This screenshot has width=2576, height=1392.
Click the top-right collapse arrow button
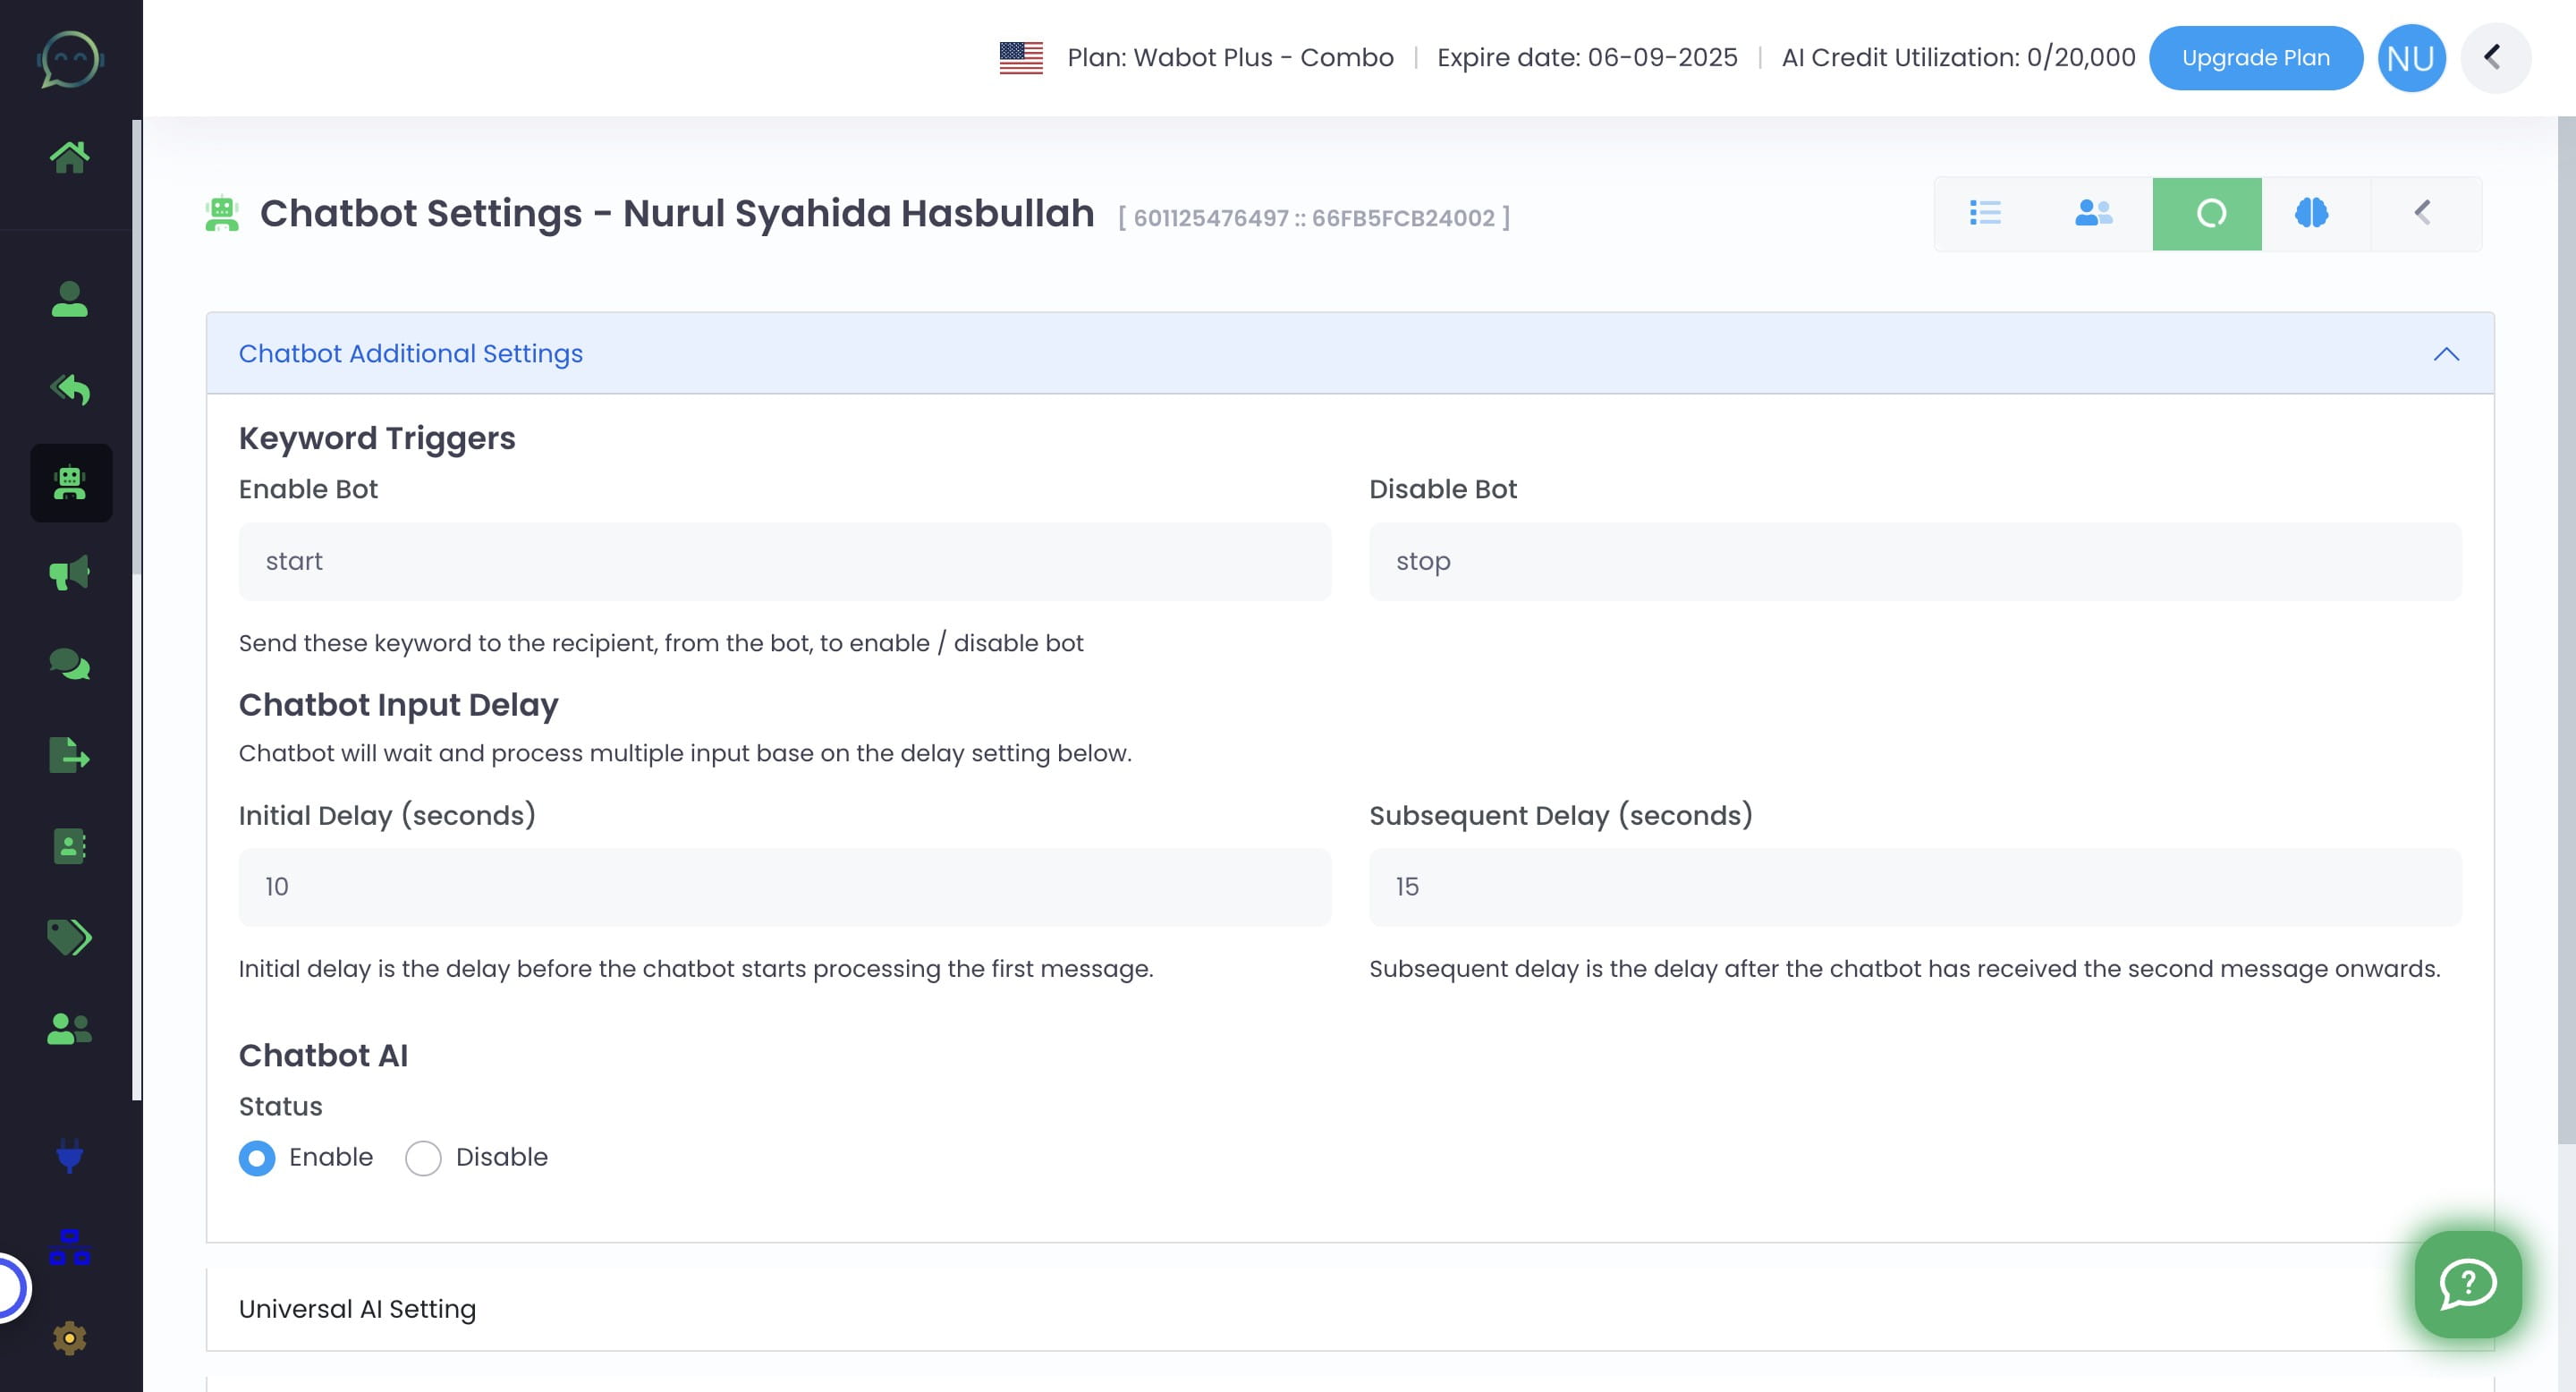(x=2494, y=58)
